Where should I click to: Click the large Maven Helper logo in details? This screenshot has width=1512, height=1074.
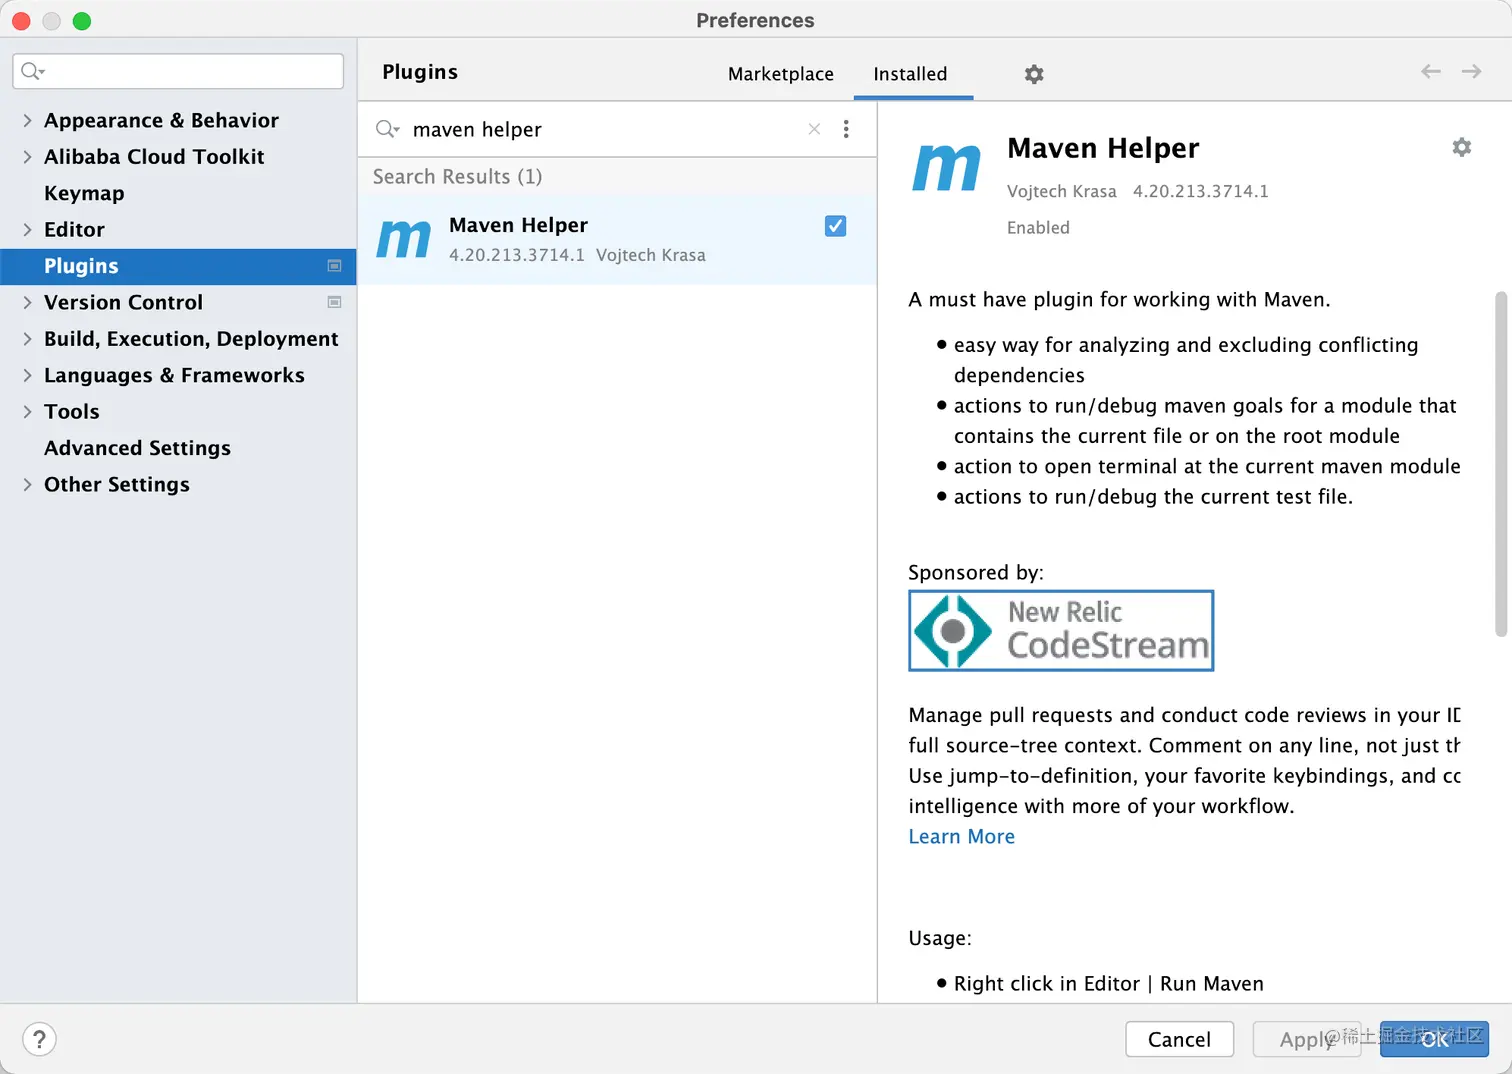click(946, 167)
